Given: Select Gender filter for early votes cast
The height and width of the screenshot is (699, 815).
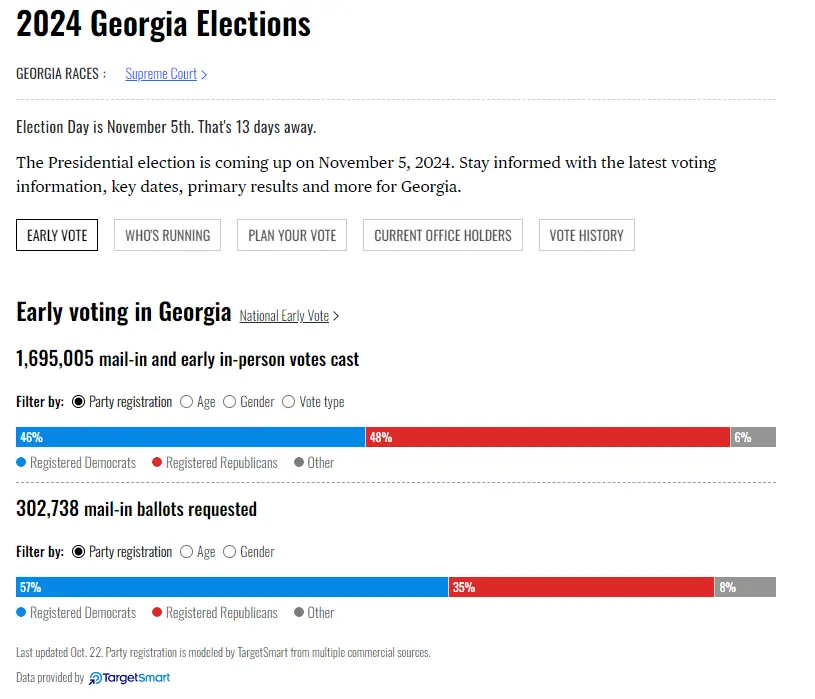Looking at the screenshot, I should coord(230,402).
